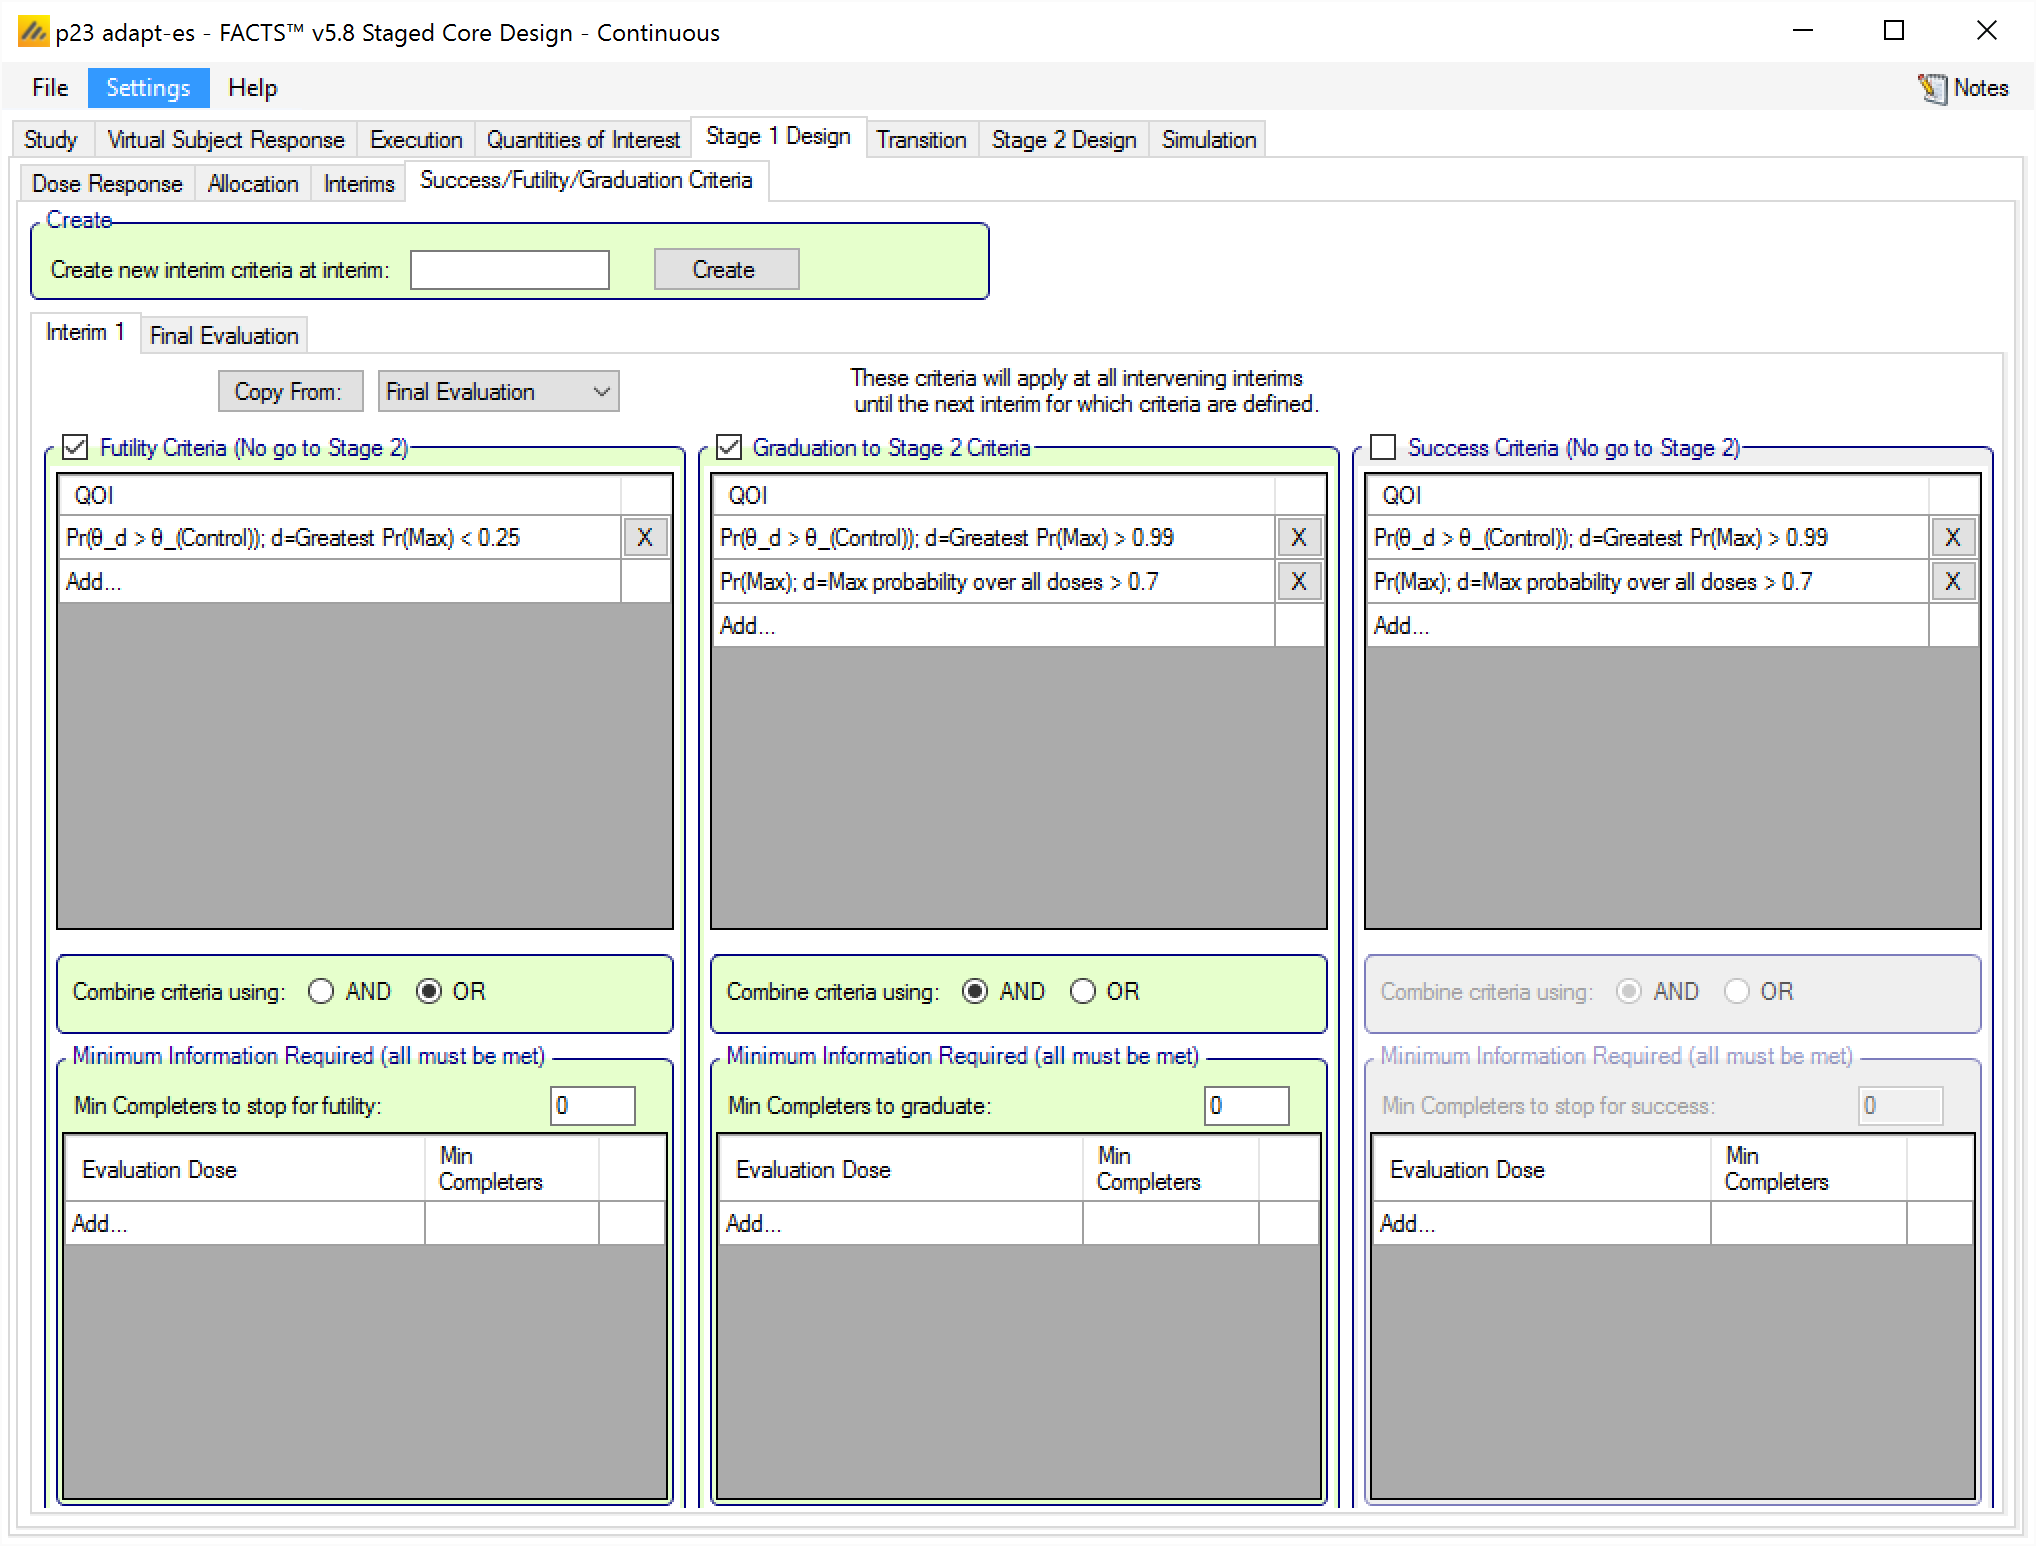The width and height of the screenshot is (2036, 1546).
Task: Remove futility Pr(Max) < 0.25 criterion
Action: 645,538
